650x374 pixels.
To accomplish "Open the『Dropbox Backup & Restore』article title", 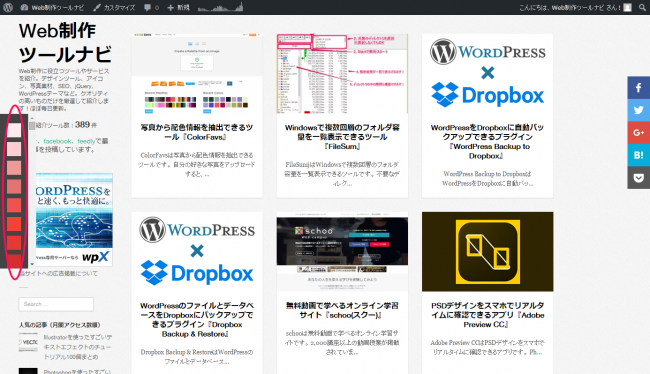I will pos(197,320).
